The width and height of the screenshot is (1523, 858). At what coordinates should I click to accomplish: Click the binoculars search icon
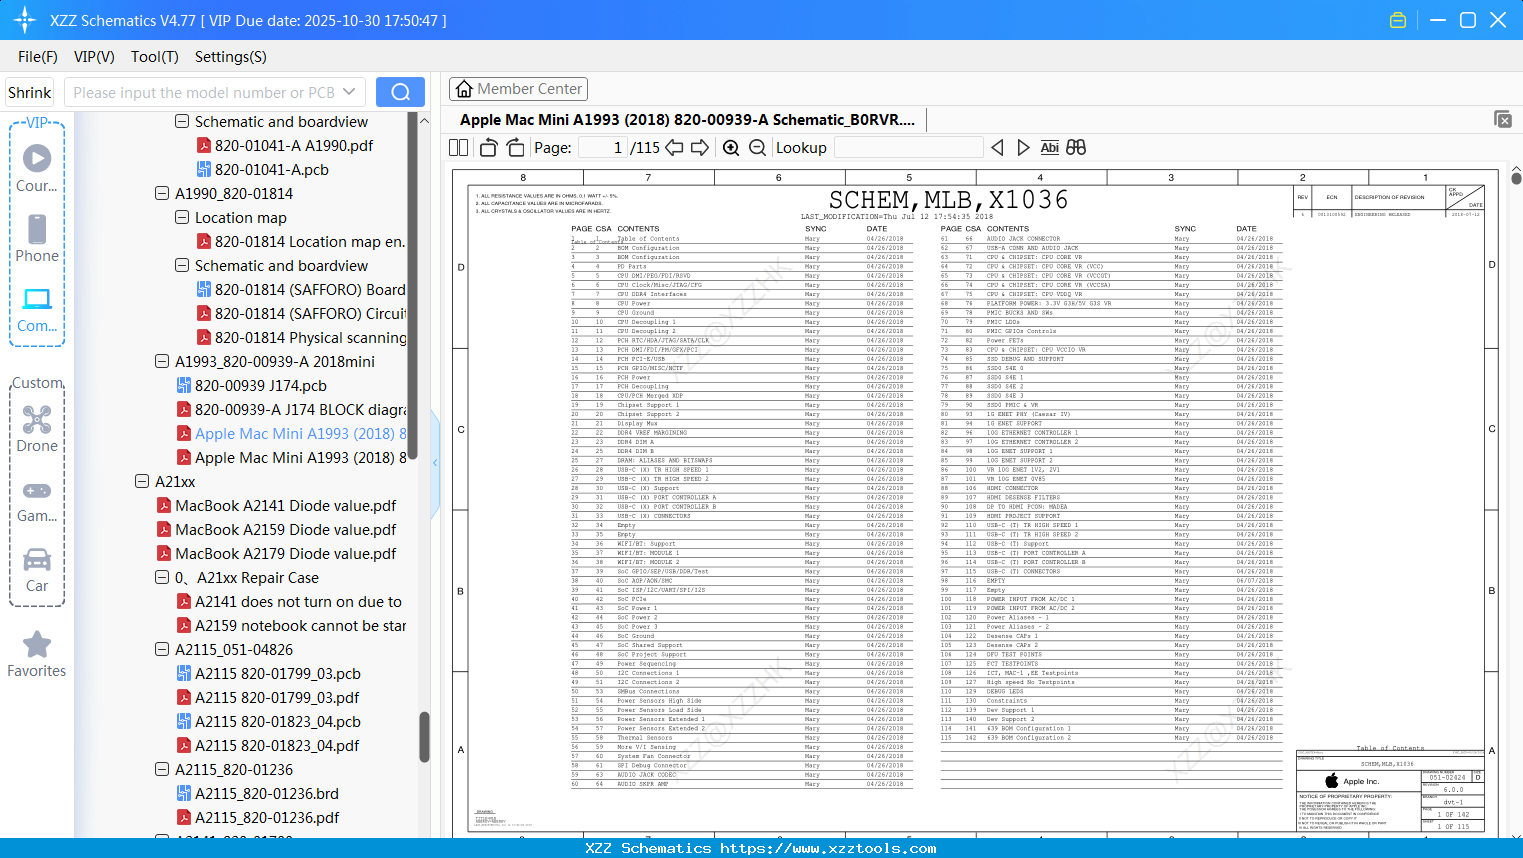(x=1076, y=148)
